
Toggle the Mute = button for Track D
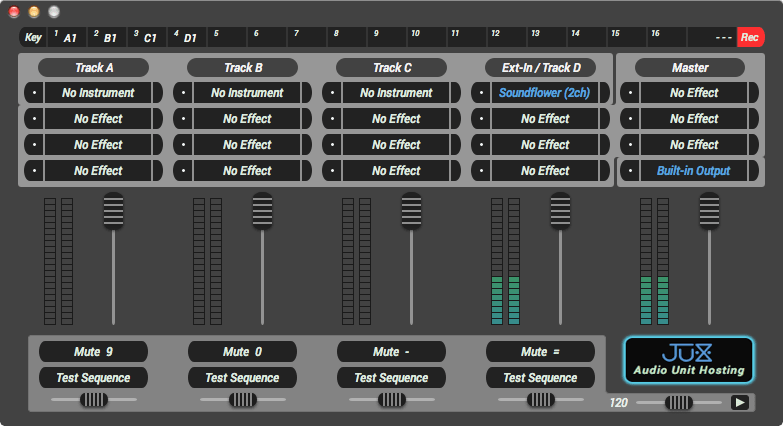(x=540, y=352)
